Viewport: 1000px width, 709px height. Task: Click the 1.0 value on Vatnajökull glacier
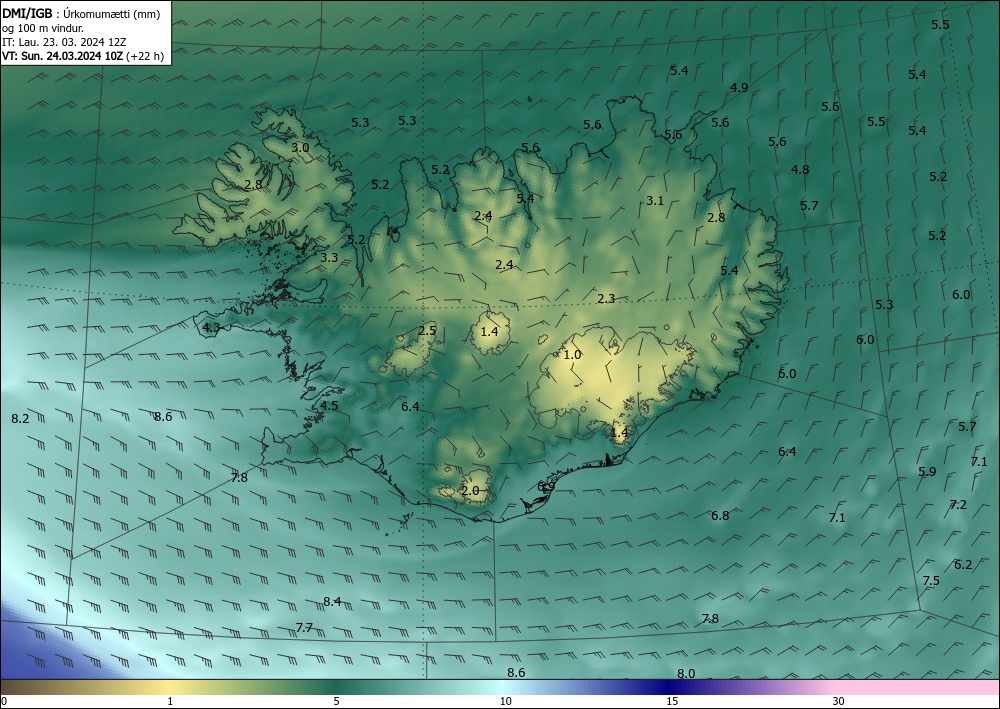[572, 354]
